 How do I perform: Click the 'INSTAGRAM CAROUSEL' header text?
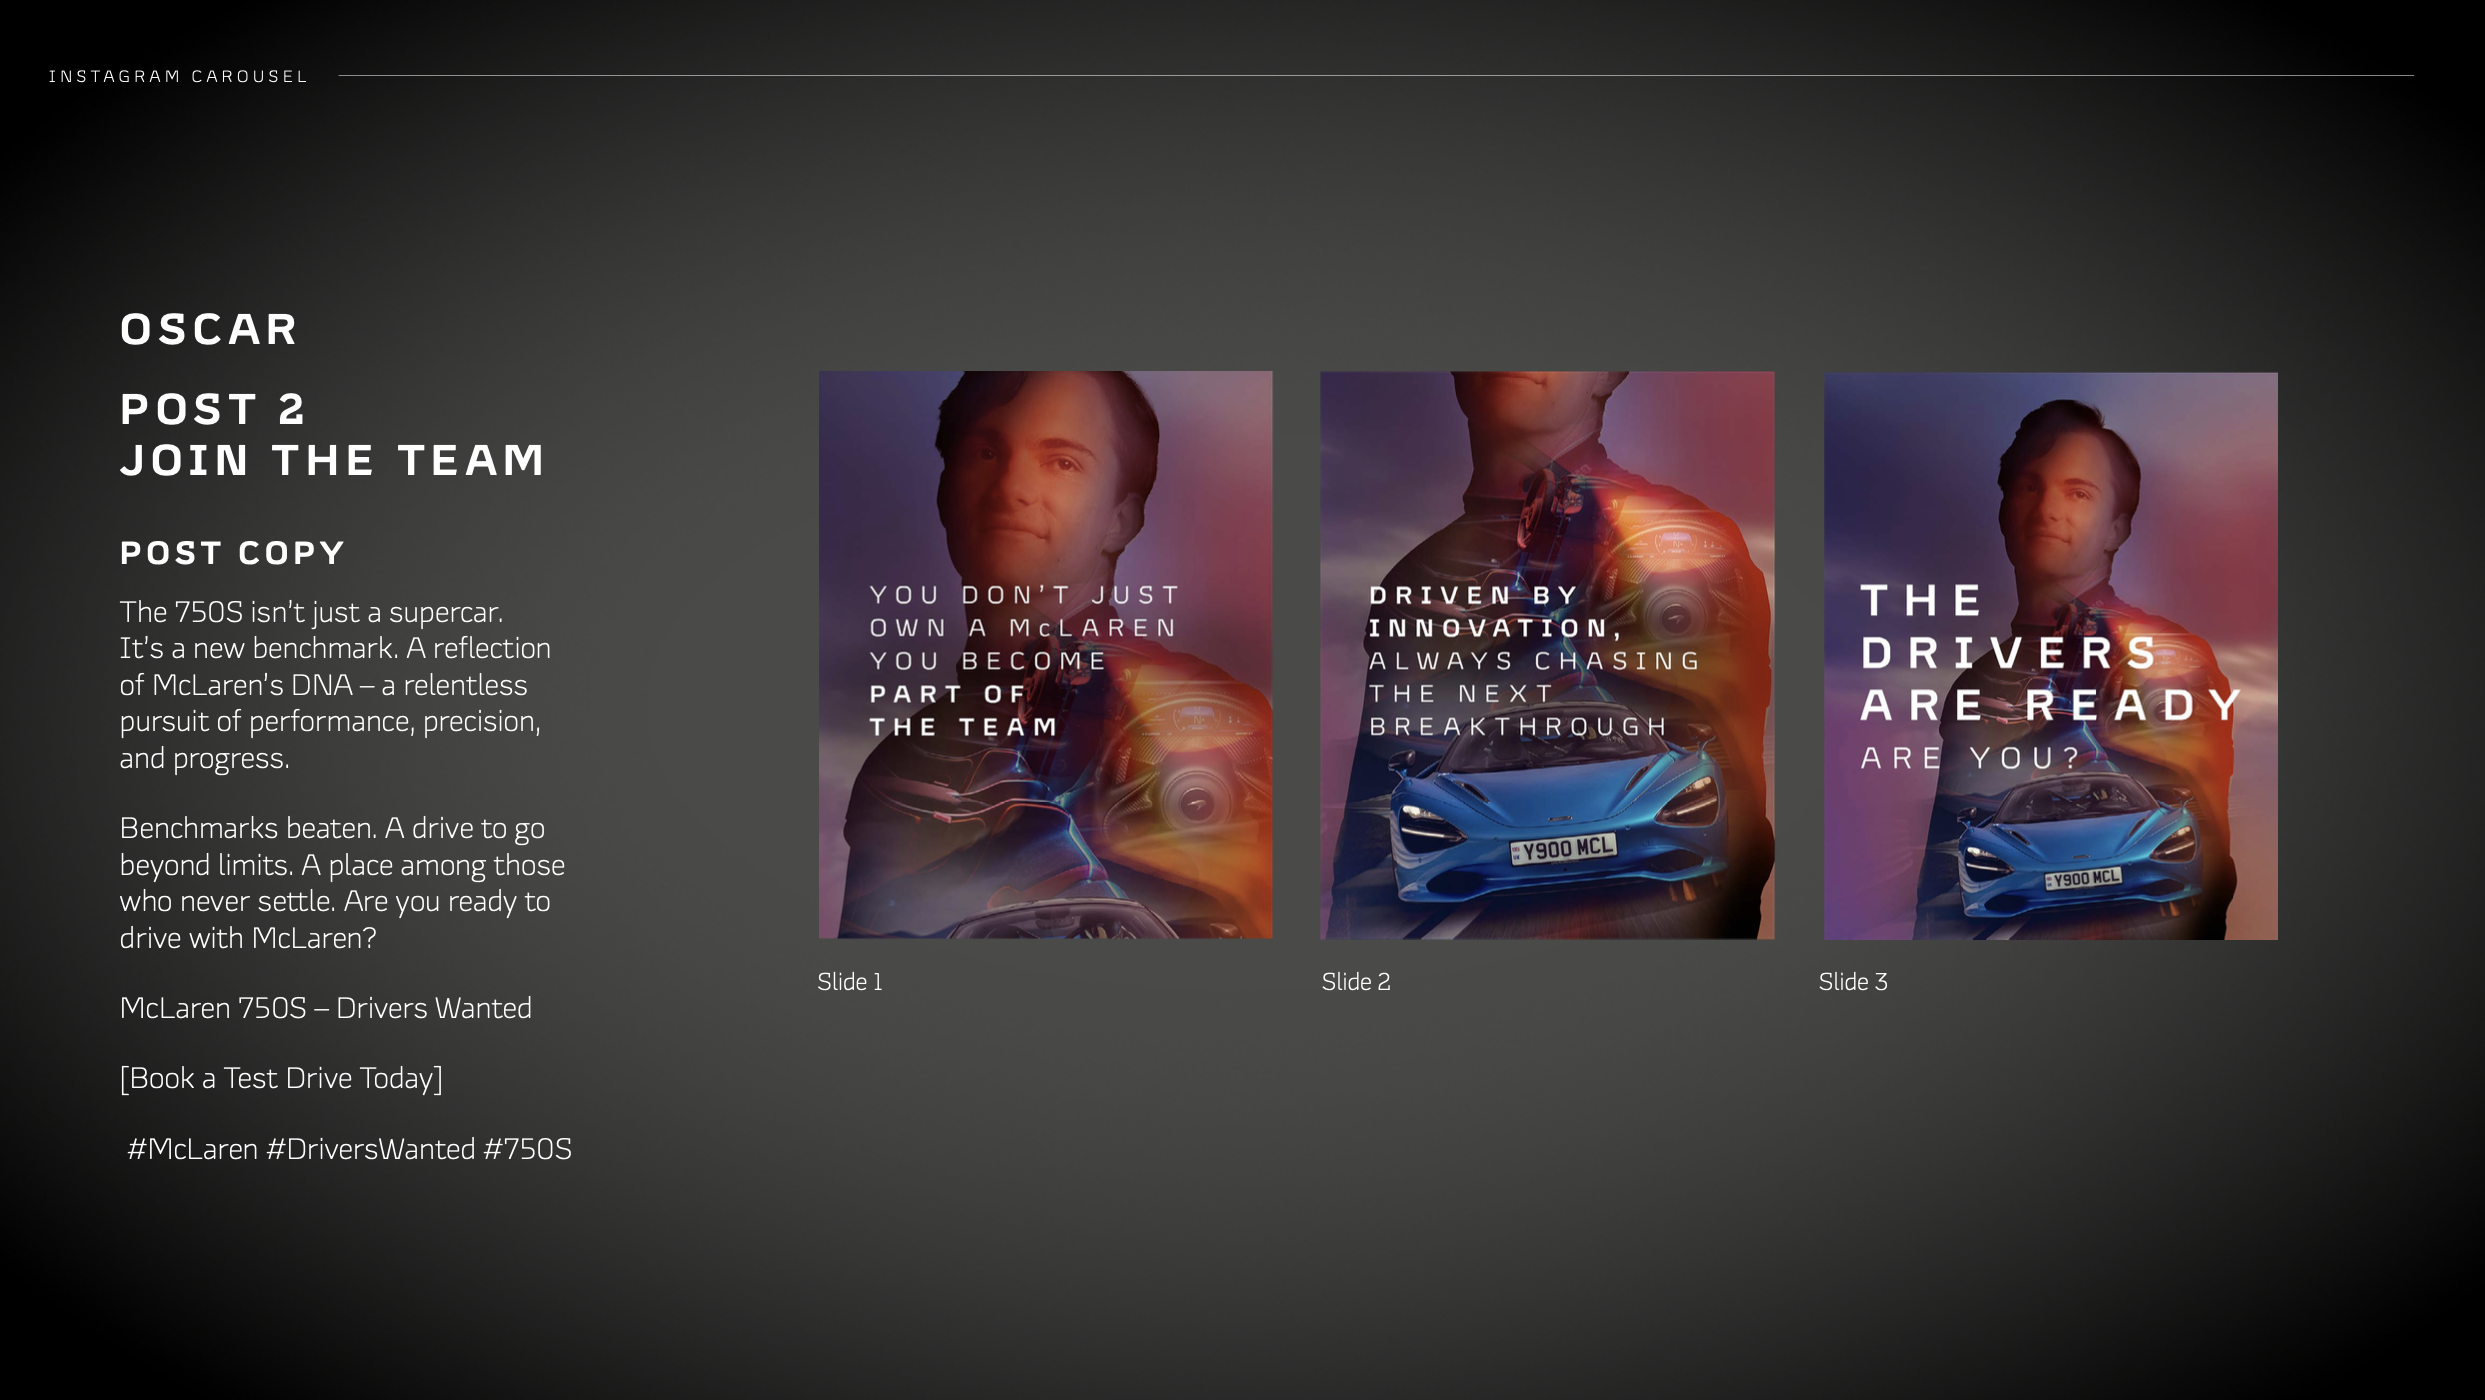[x=178, y=76]
